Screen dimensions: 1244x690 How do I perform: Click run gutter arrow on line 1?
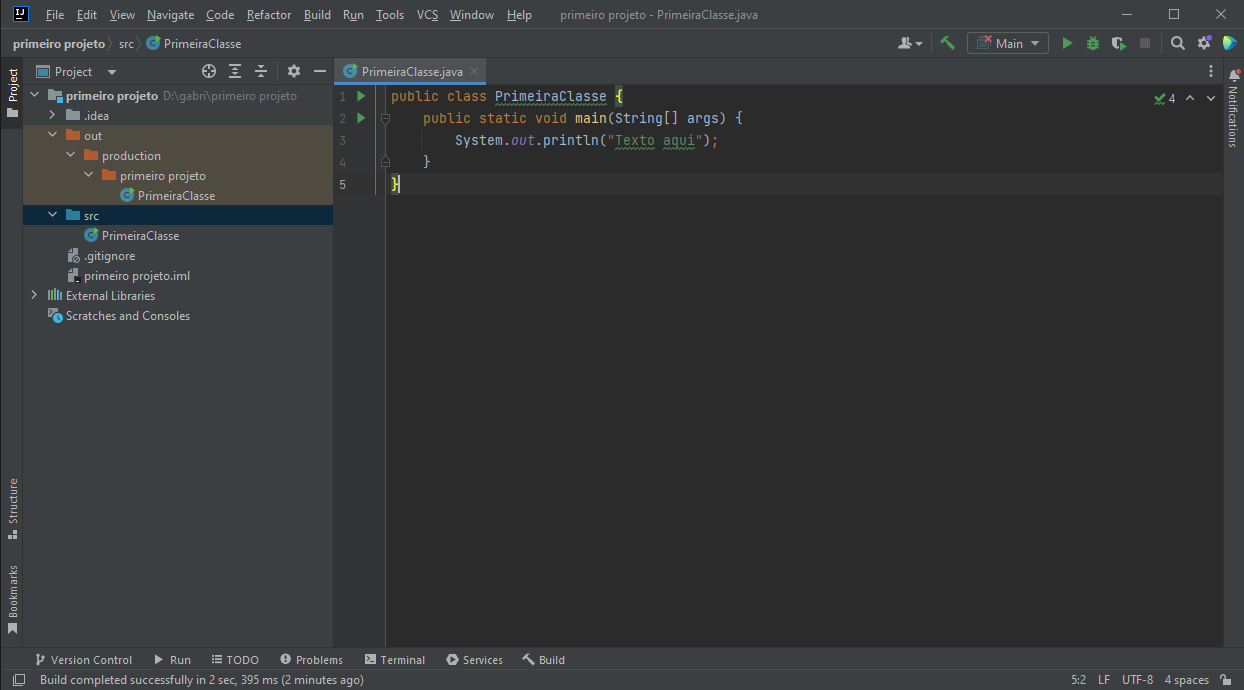coord(362,96)
